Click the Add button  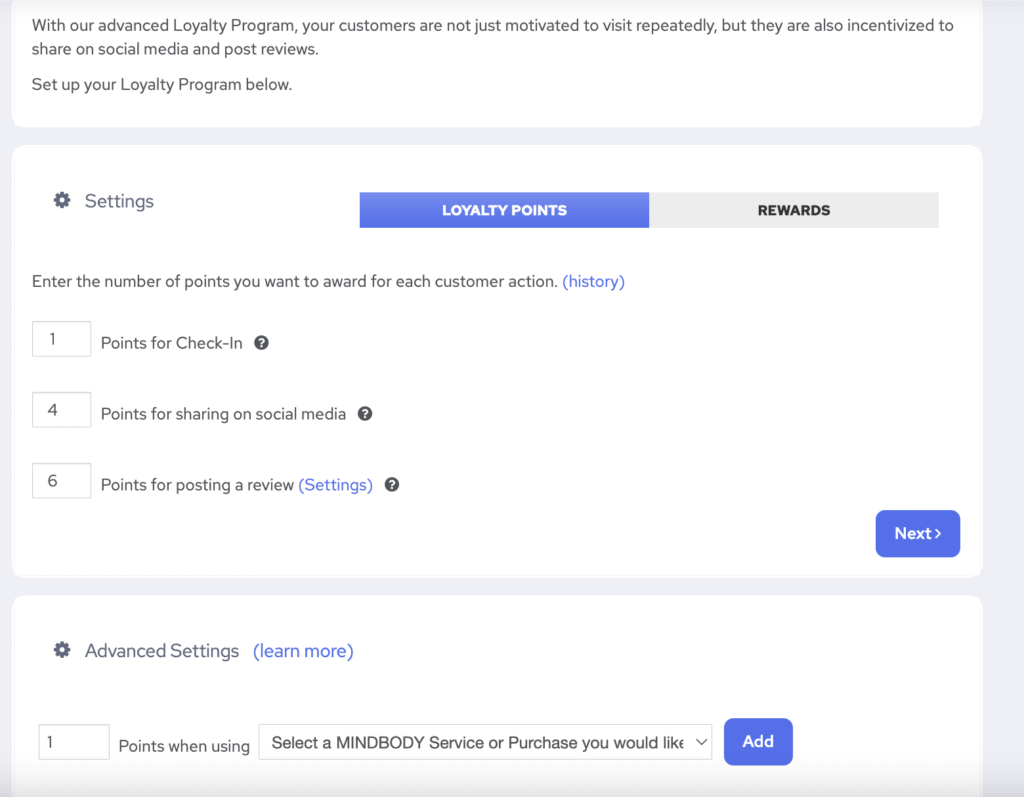[758, 742]
